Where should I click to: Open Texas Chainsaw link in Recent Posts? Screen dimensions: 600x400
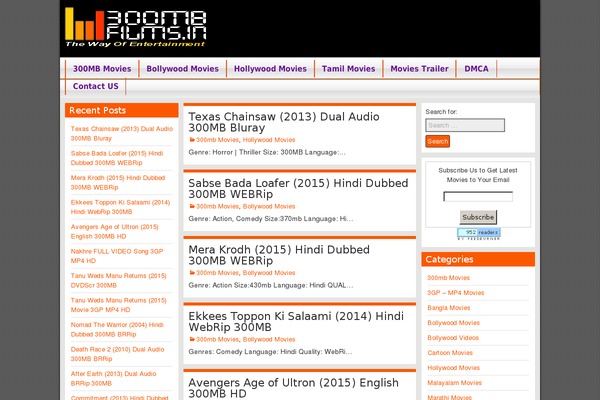122,134
